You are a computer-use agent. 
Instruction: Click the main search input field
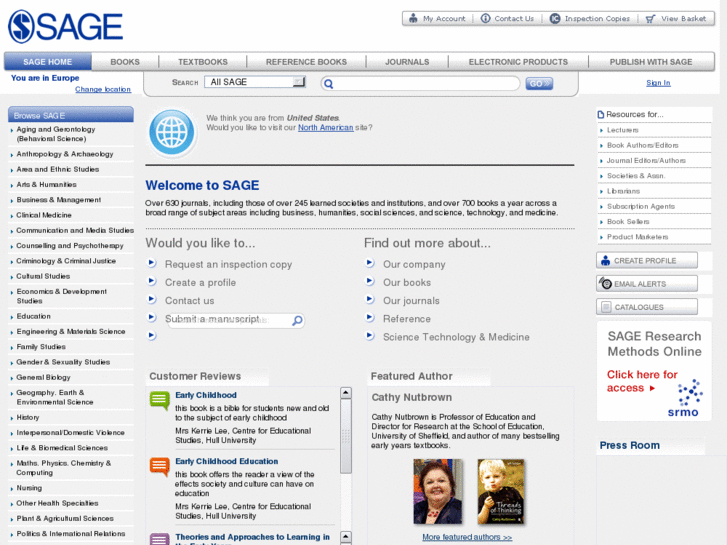coord(425,84)
